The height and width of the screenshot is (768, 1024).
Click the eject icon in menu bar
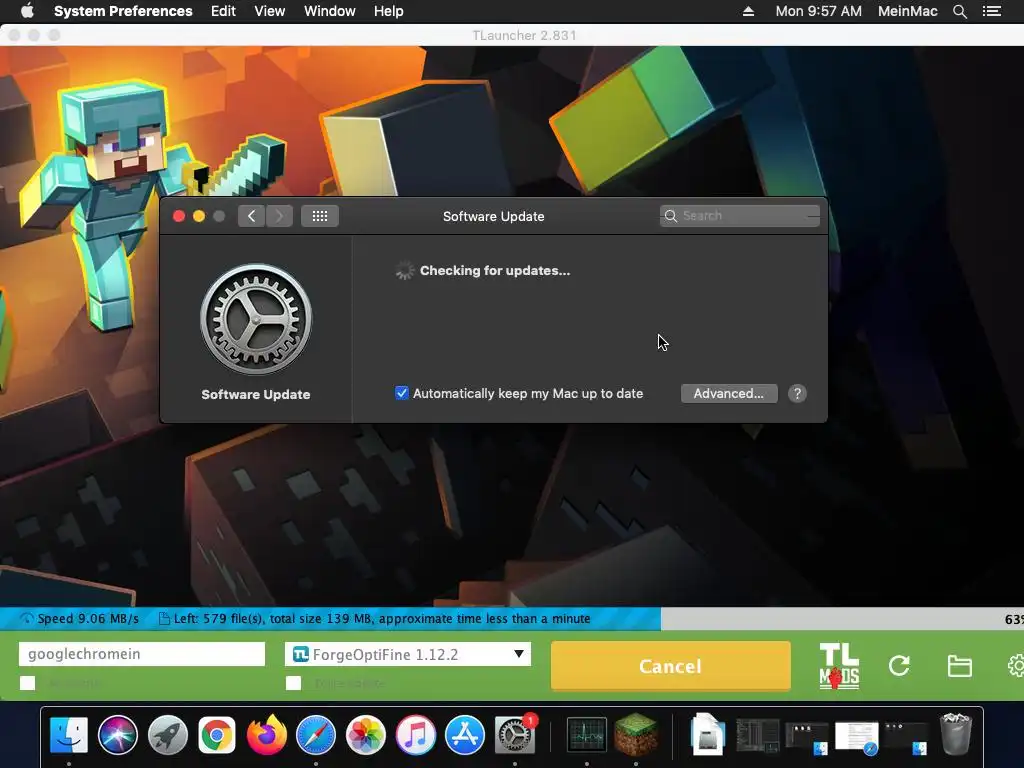[x=748, y=11]
